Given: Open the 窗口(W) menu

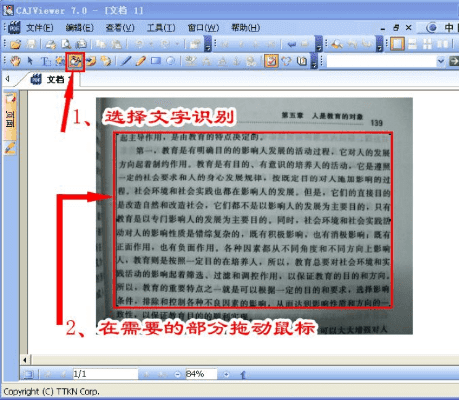Looking at the screenshot, I should pos(203,28).
